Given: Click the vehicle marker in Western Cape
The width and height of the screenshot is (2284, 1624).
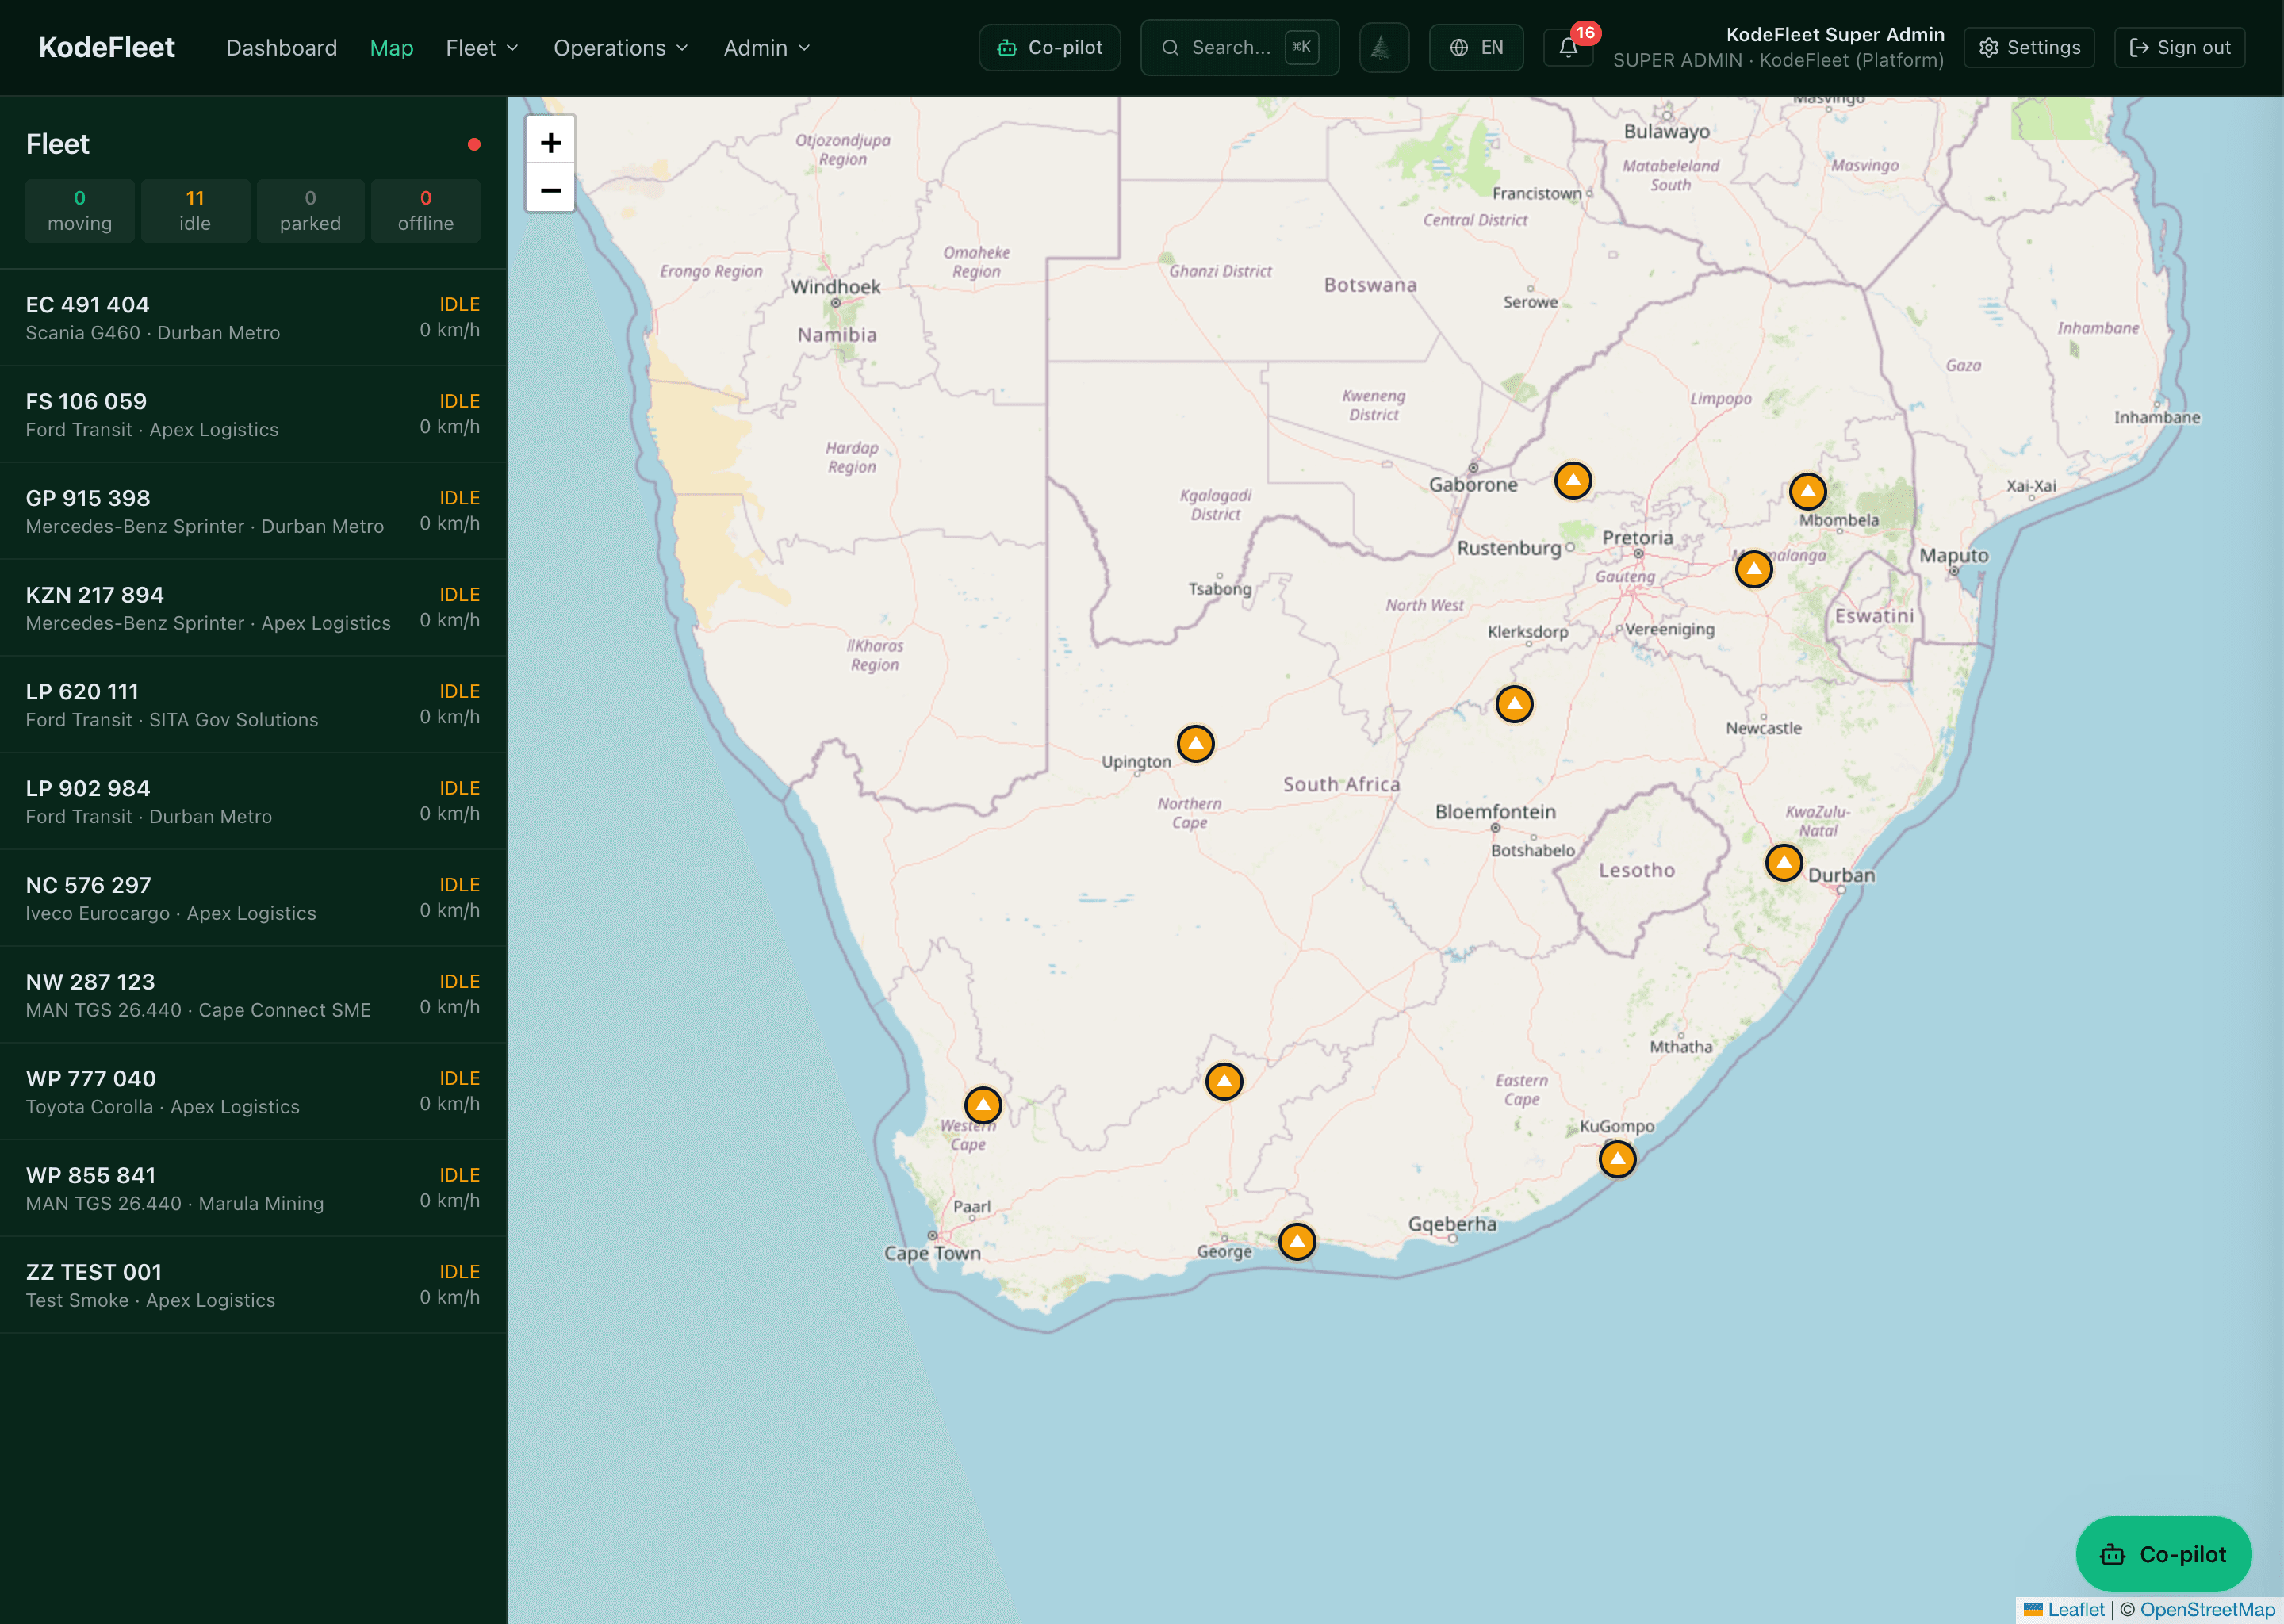Looking at the screenshot, I should coord(983,1105).
